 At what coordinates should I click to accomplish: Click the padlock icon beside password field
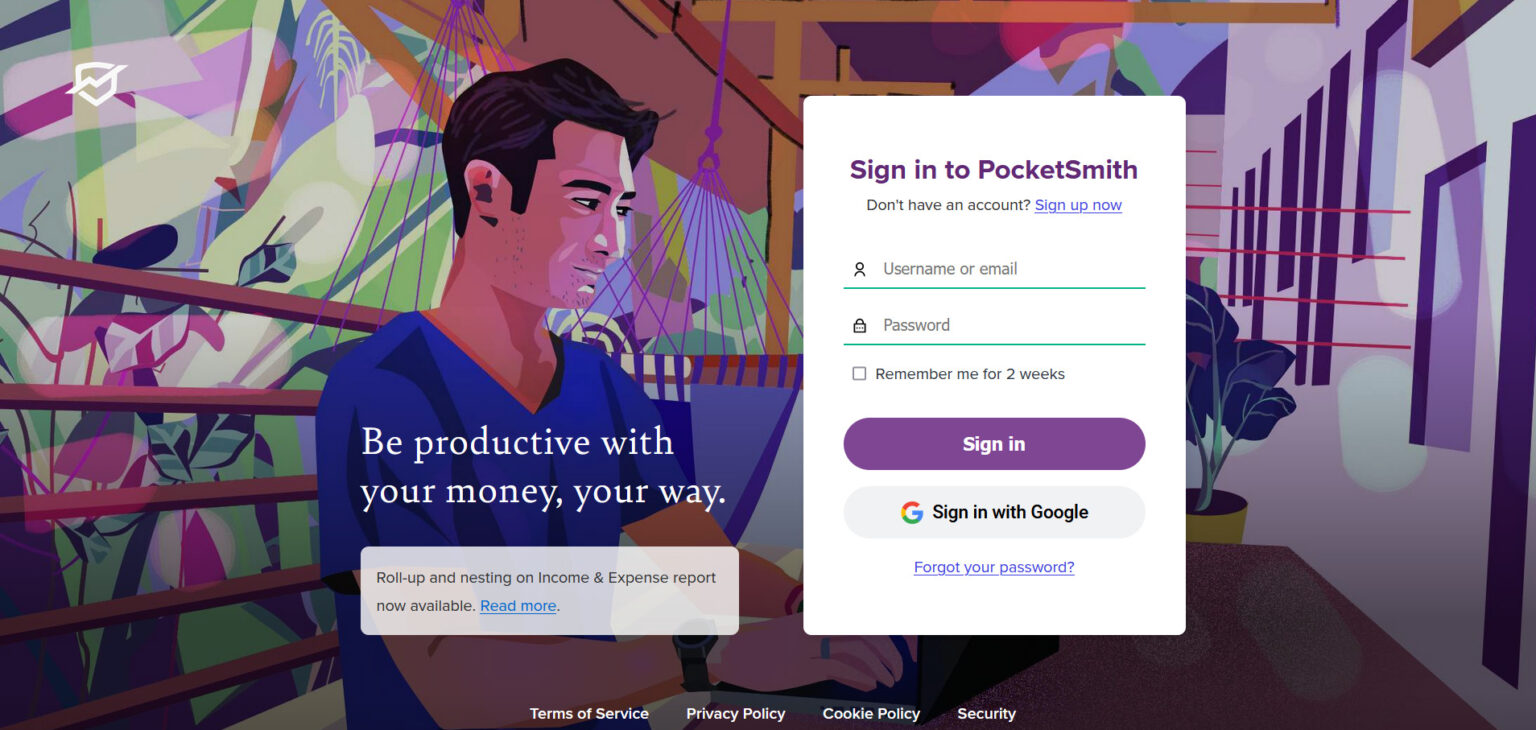pyautogui.click(x=859, y=324)
